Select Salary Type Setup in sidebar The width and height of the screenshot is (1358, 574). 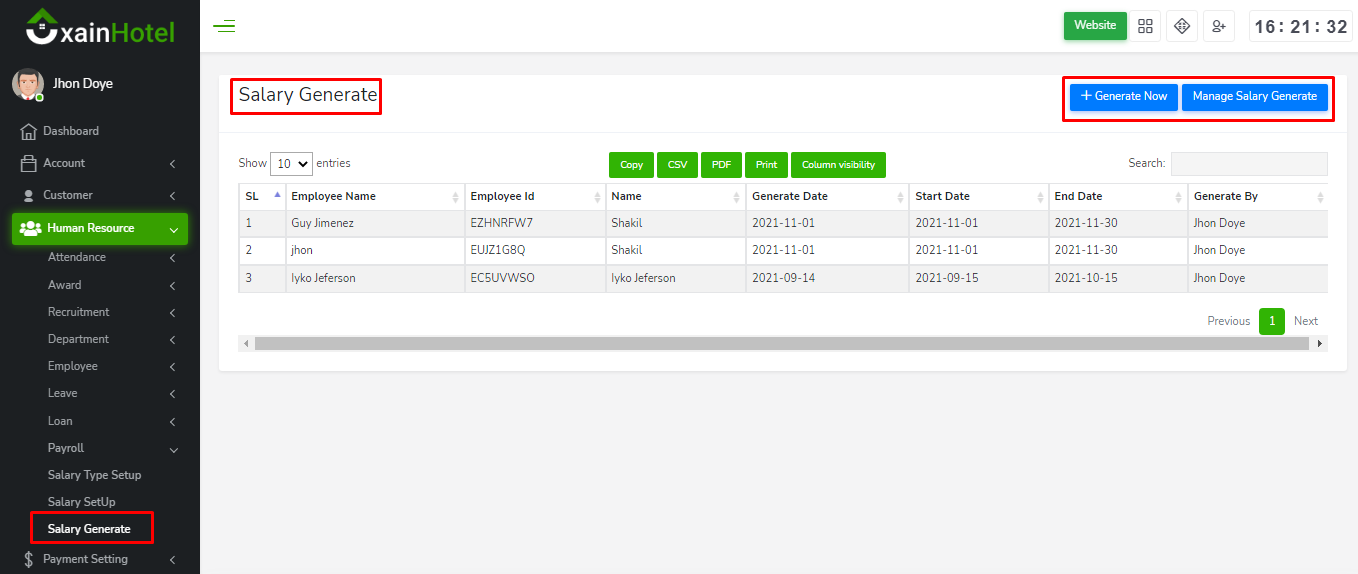pos(94,475)
